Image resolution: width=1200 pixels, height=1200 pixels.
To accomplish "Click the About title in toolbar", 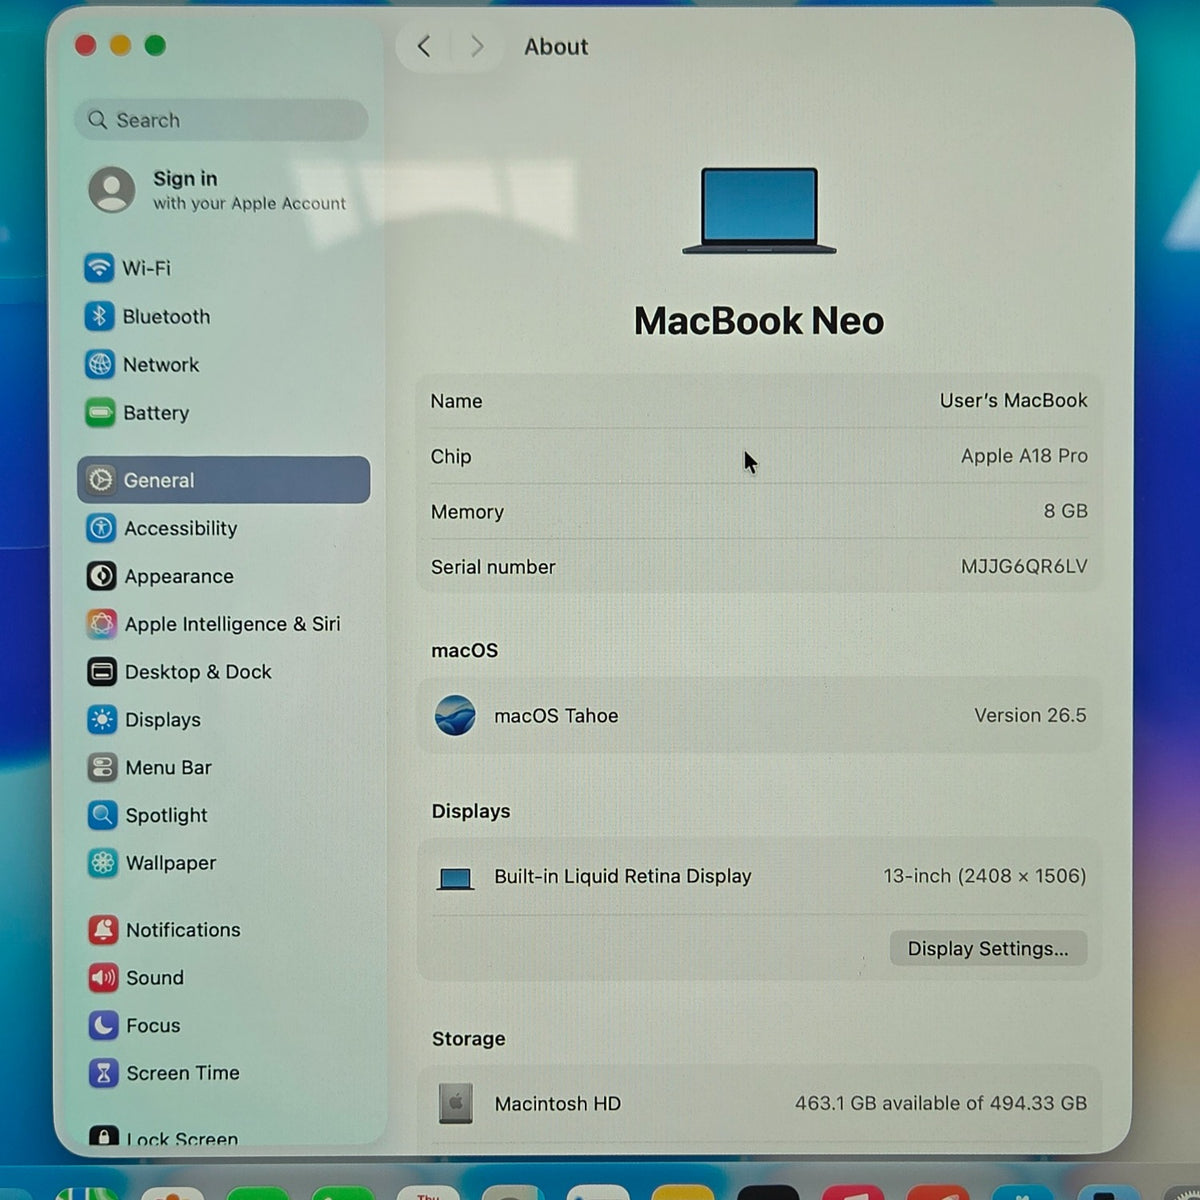I will tap(556, 47).
